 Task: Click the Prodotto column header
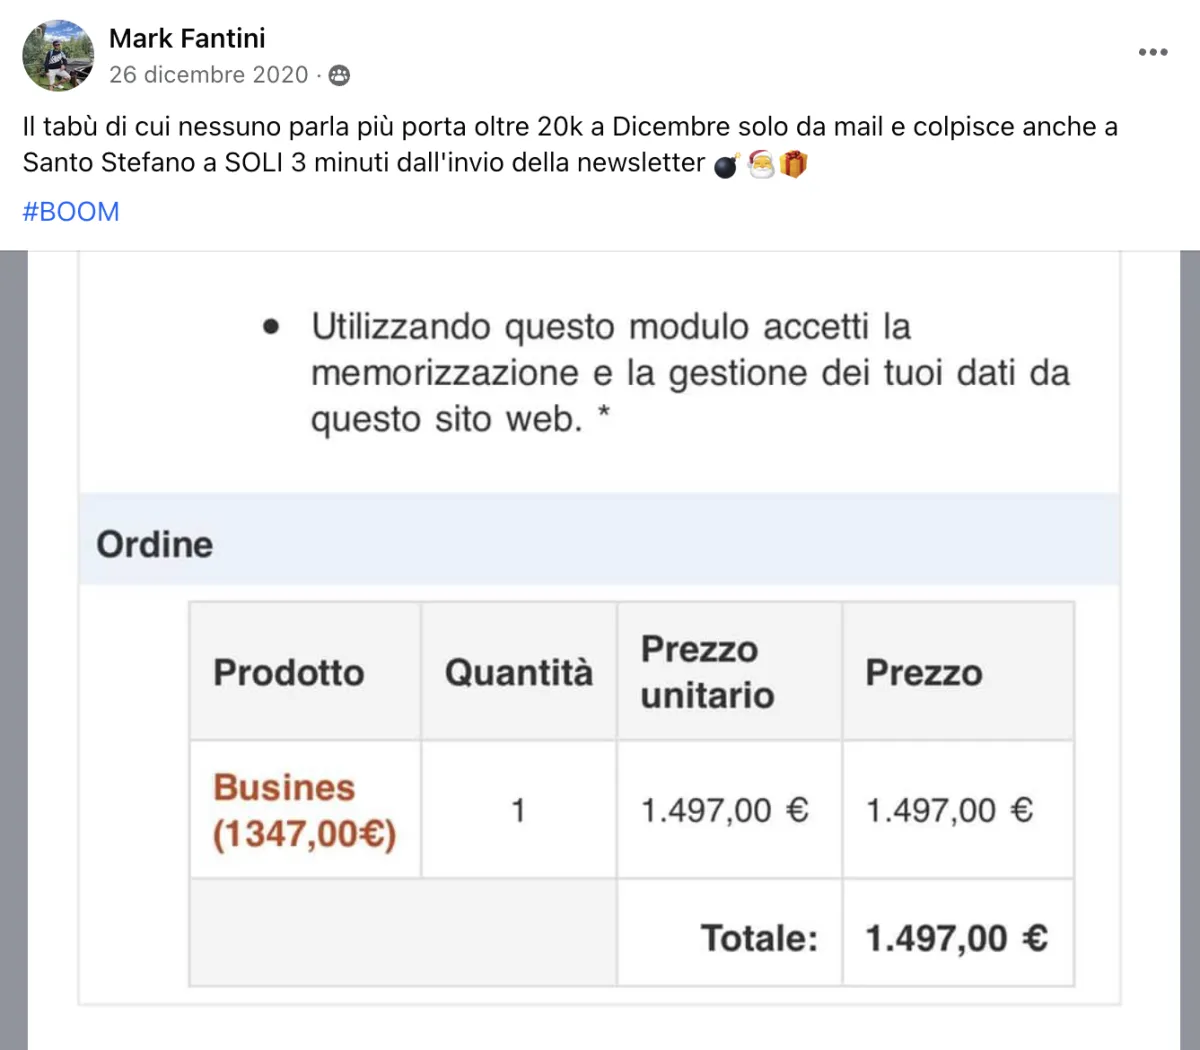(x=289, y=672)
